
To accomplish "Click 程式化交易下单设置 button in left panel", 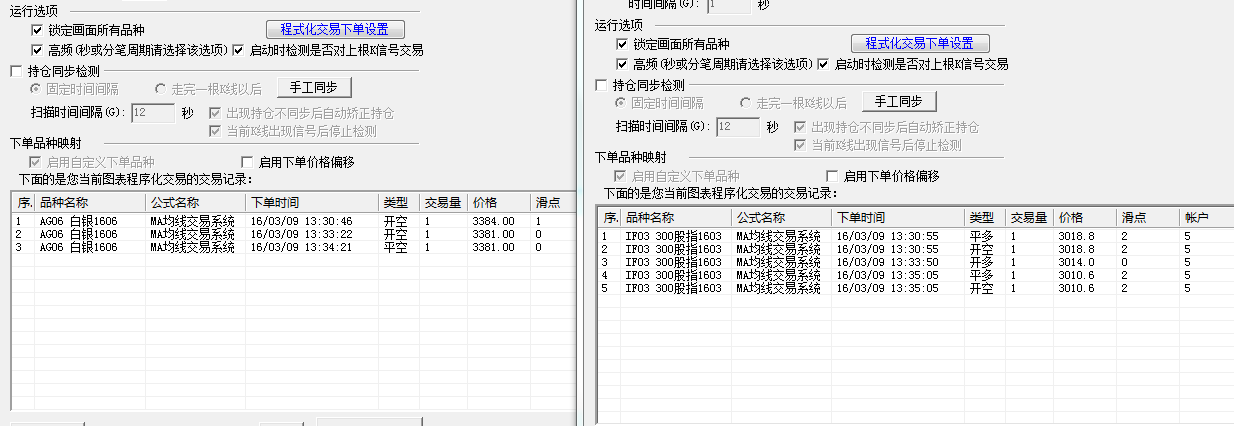I will (335, 29).
